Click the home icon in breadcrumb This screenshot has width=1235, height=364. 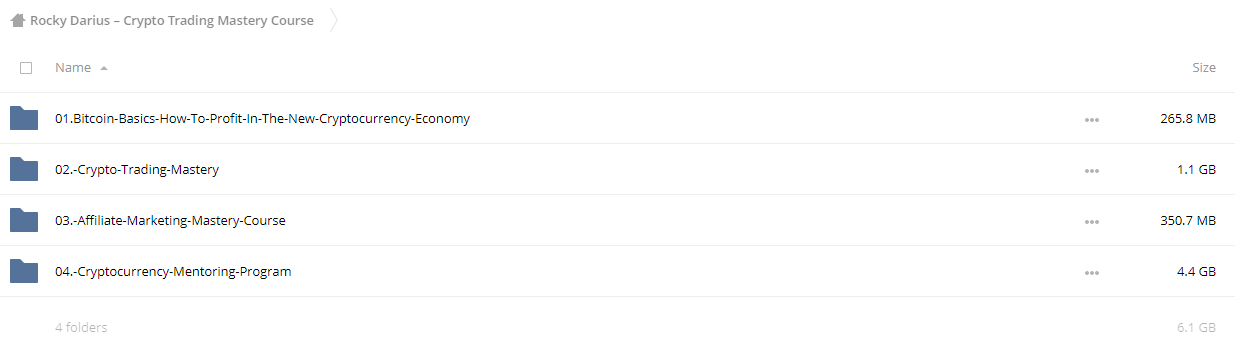tap(17, 20)
